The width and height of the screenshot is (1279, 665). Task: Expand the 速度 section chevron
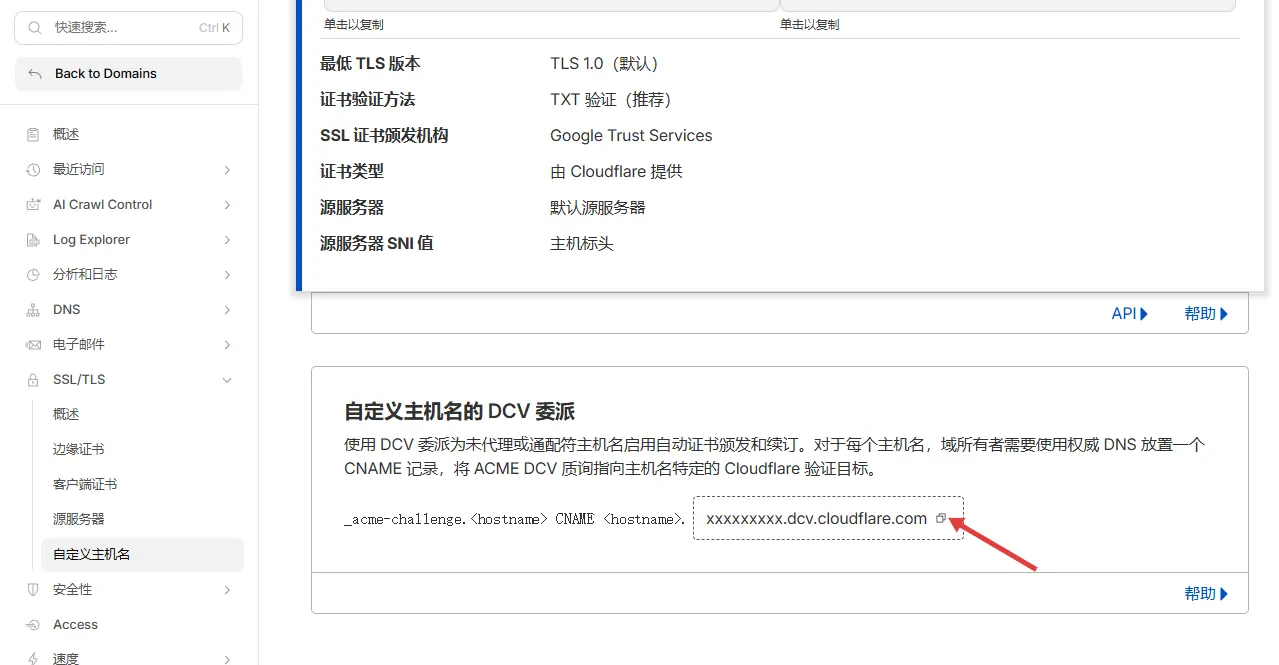[227, 658]
